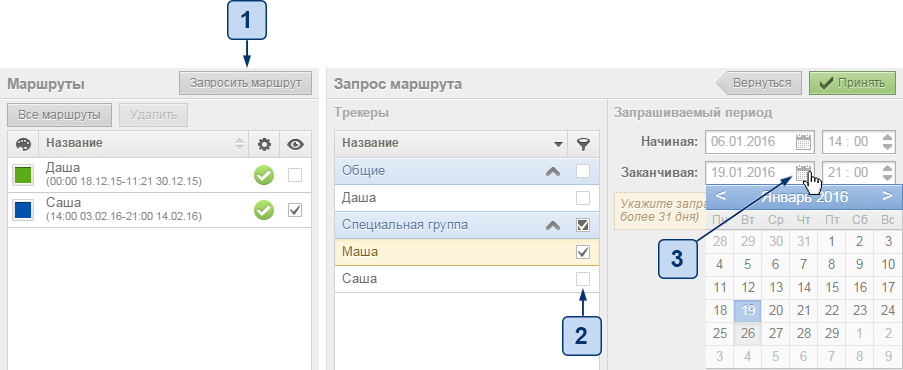Click the eye visibility column header

pyautogui.click(x=295, y=144)
